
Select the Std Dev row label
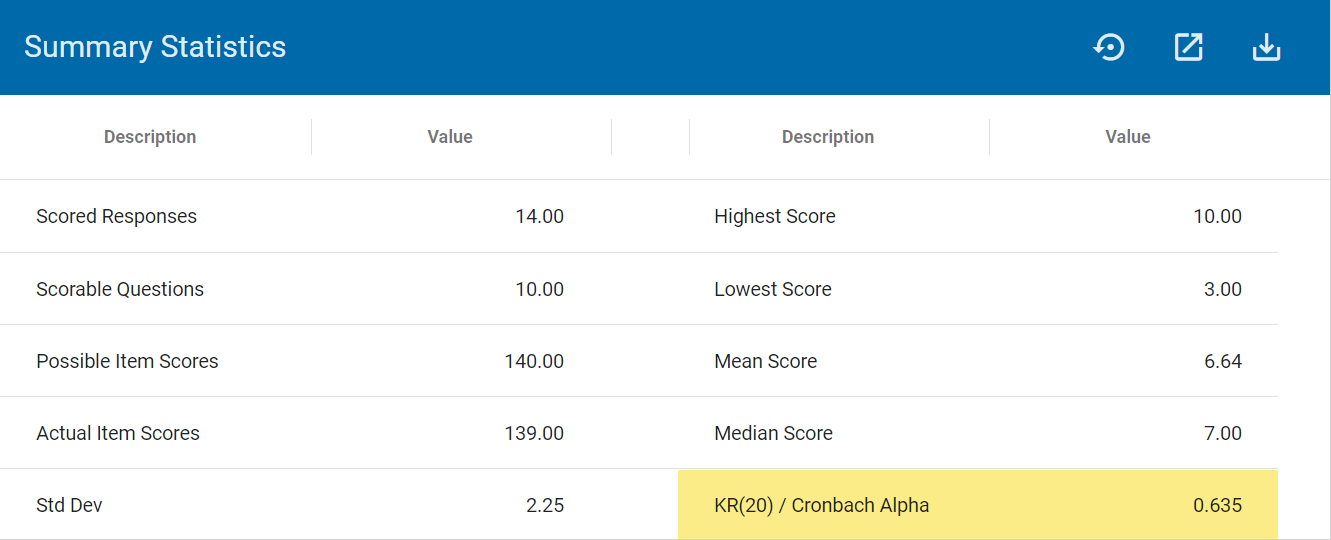tap(69, 505)
